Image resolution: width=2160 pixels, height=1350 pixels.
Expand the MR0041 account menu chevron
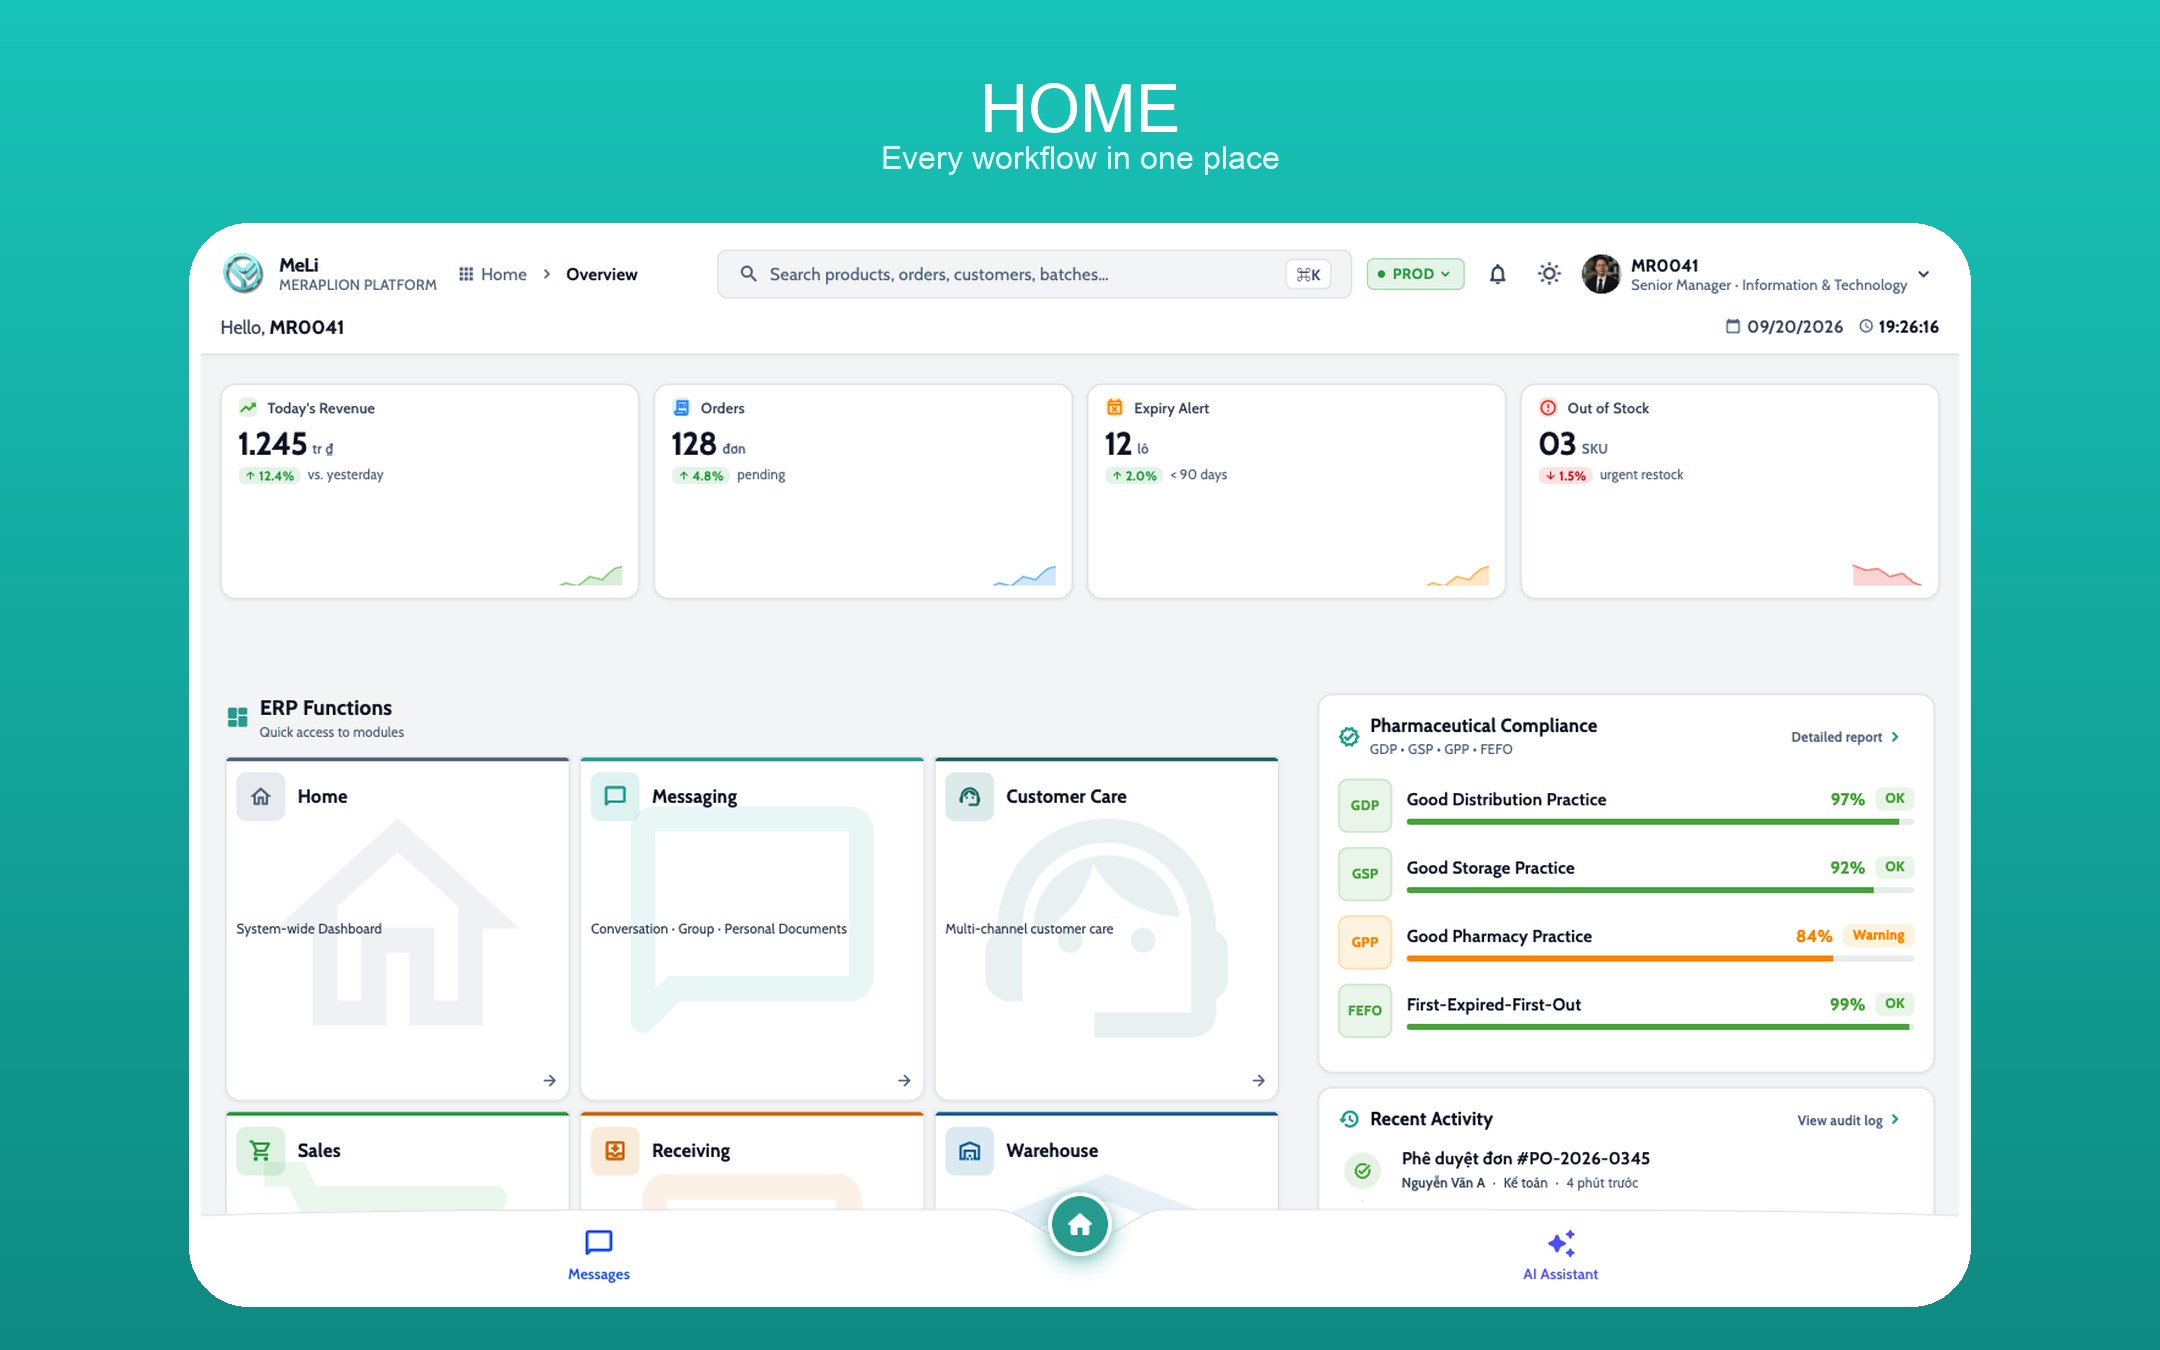pos(1923,274)
